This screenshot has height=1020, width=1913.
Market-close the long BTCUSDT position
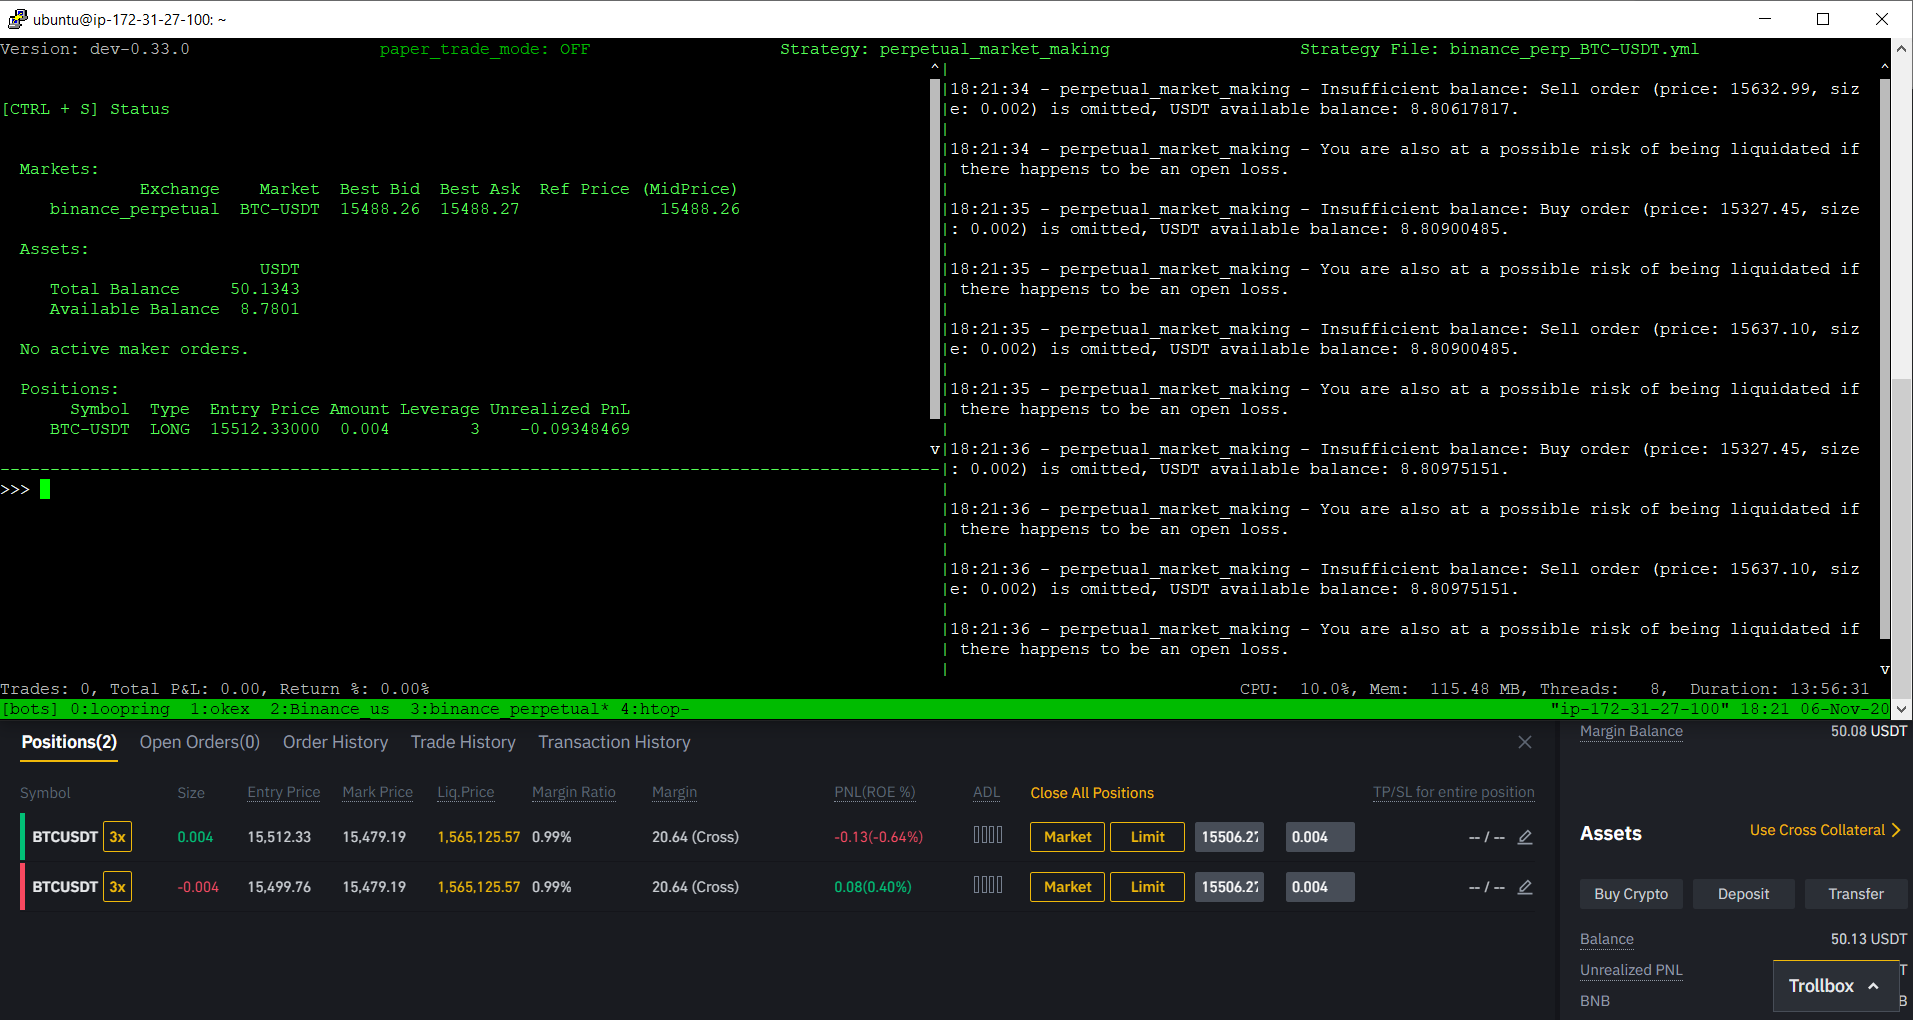point(1066,837)
